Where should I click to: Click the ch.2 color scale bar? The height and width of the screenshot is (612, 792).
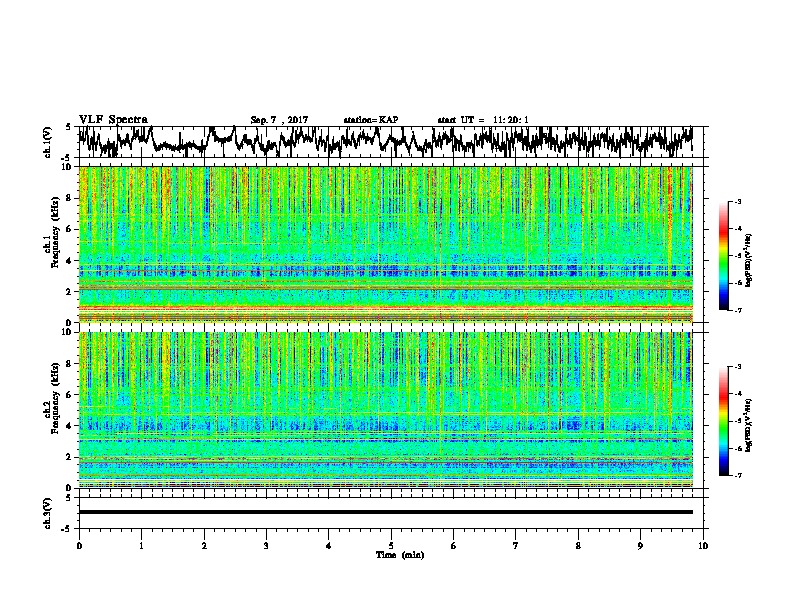[x=723, y=421]
